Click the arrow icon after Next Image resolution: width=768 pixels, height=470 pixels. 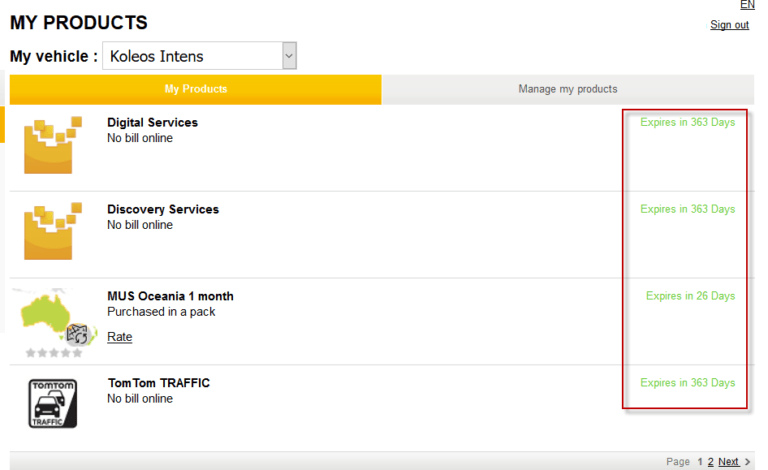point(748,462)
